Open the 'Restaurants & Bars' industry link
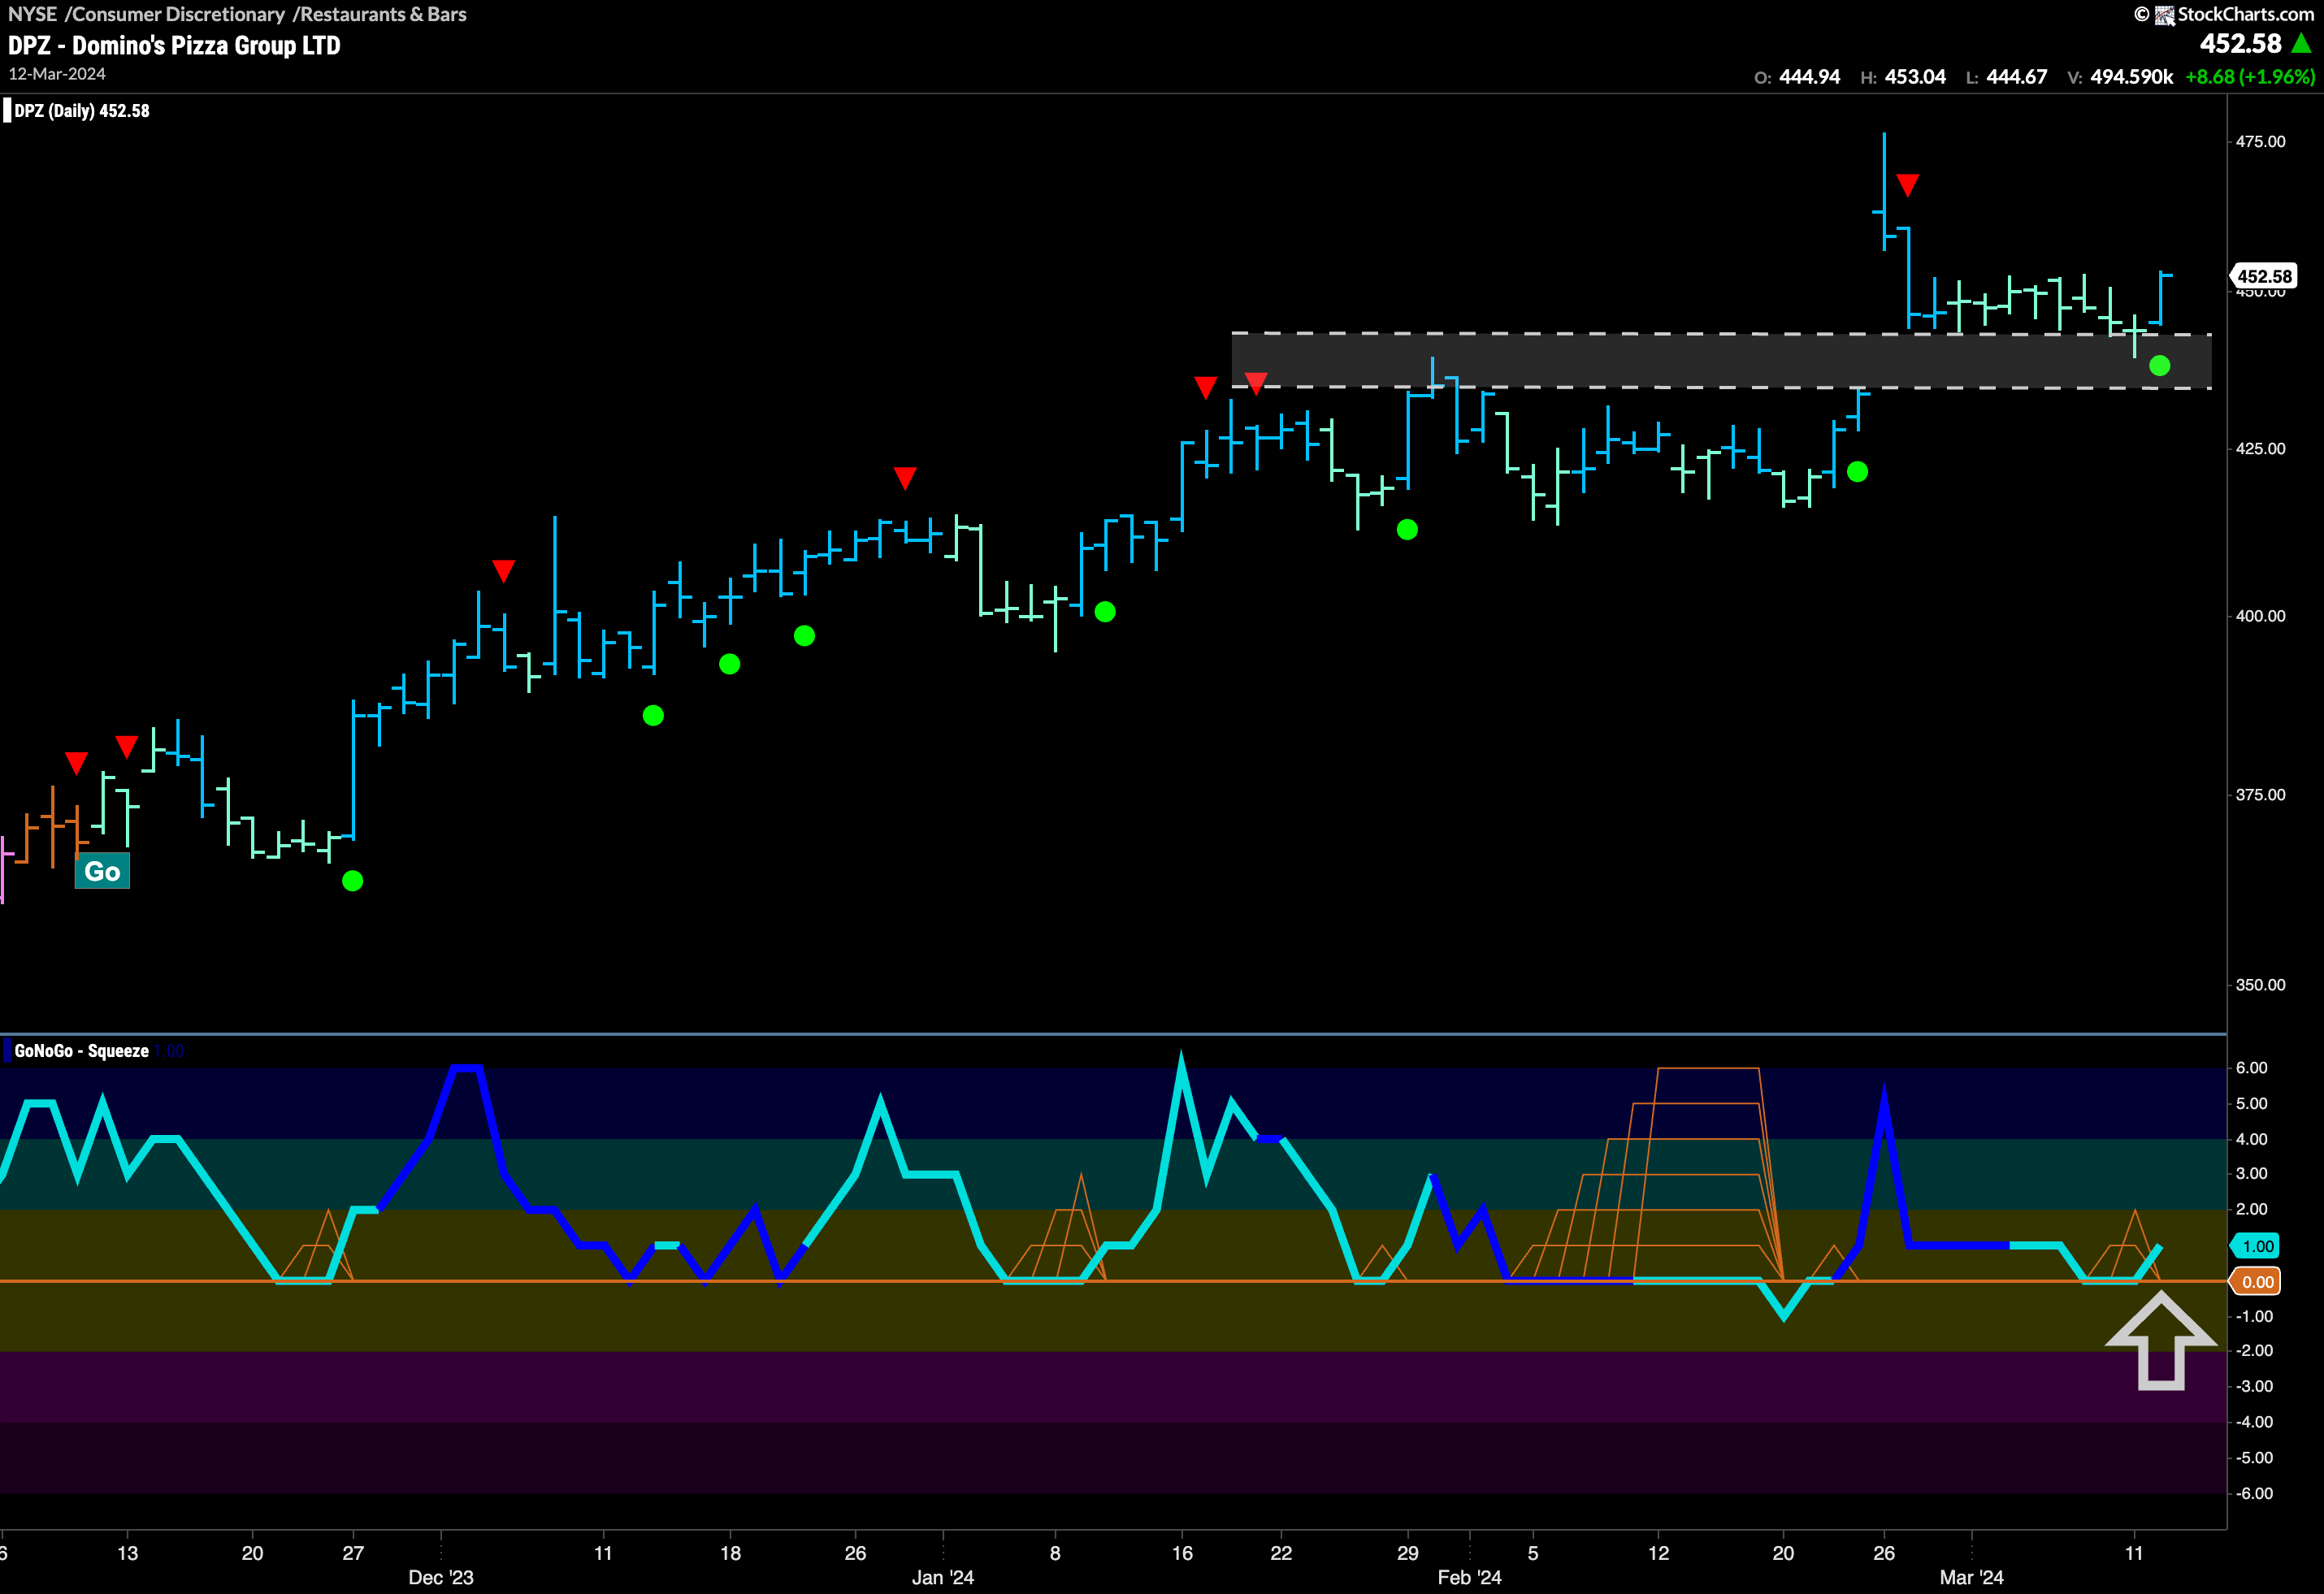Viewport: 2324px width, 1594px height. click(x=383, y=14)
